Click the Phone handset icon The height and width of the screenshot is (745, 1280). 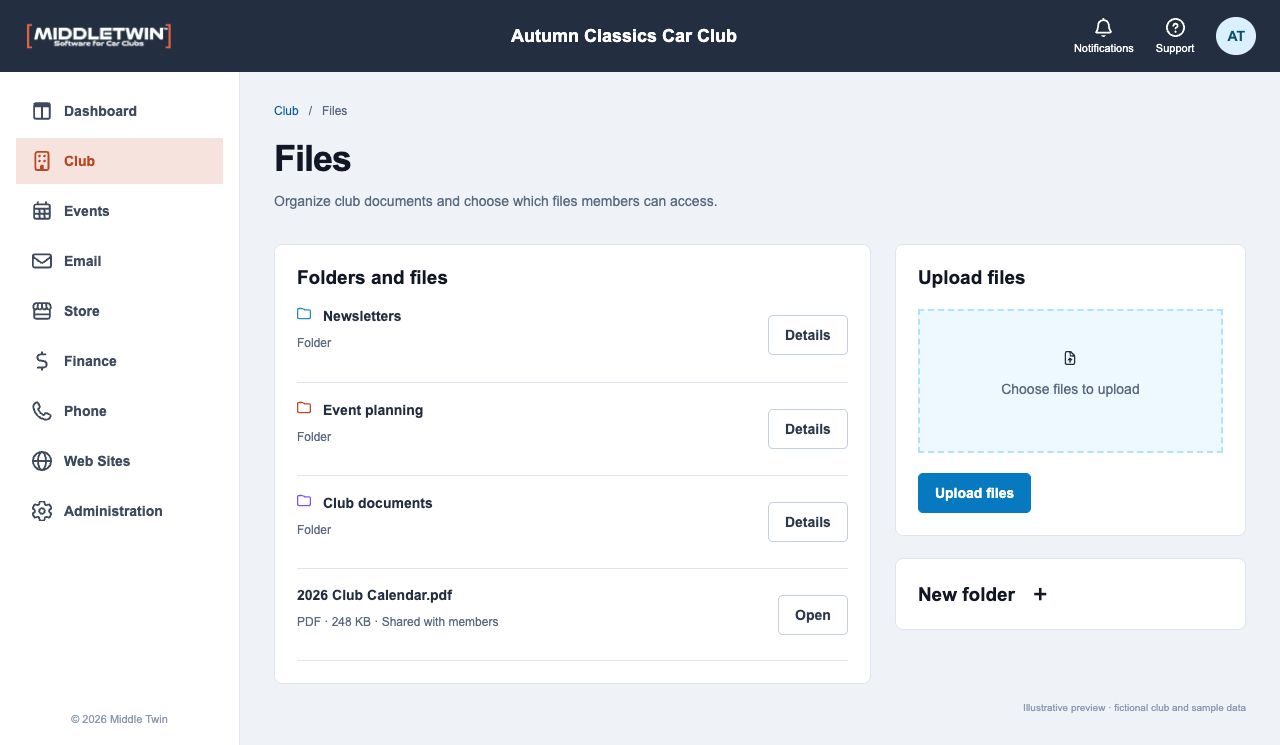click(x=42, y=411)
